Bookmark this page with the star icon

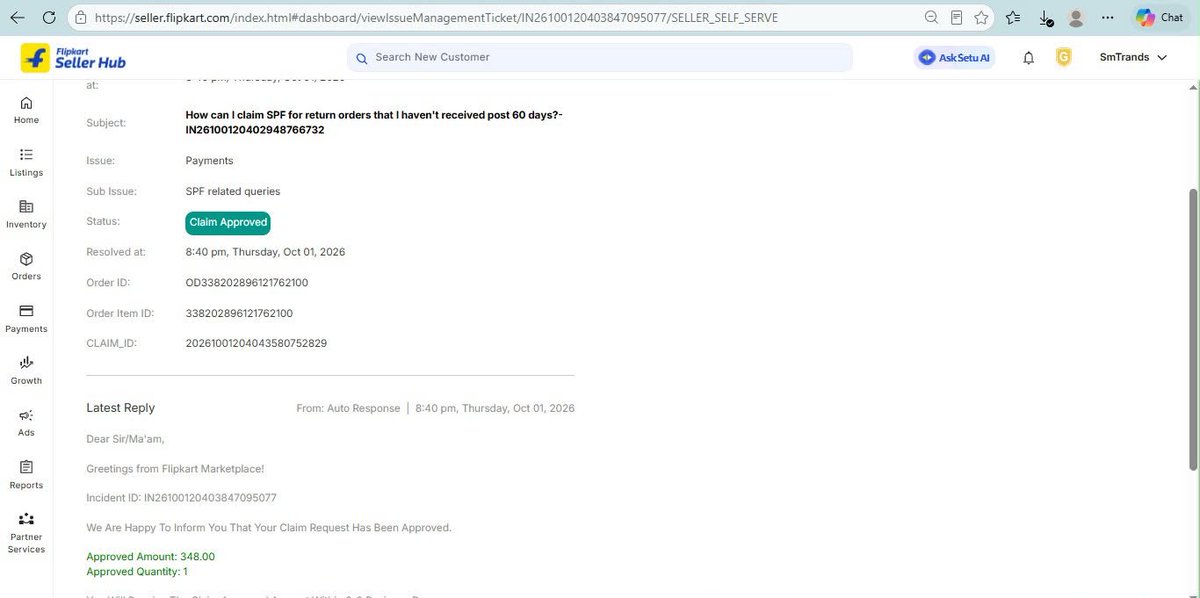pyautogui.click(x=982, y=17)
